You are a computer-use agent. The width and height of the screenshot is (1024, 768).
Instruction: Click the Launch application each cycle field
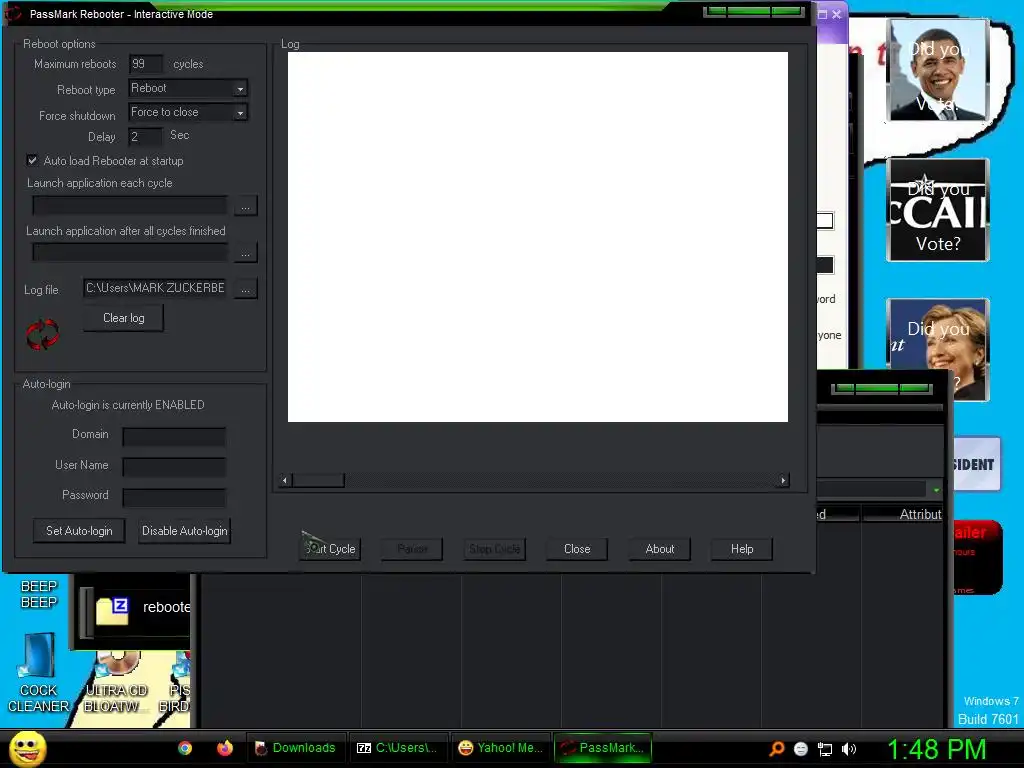tap(130, 206)
